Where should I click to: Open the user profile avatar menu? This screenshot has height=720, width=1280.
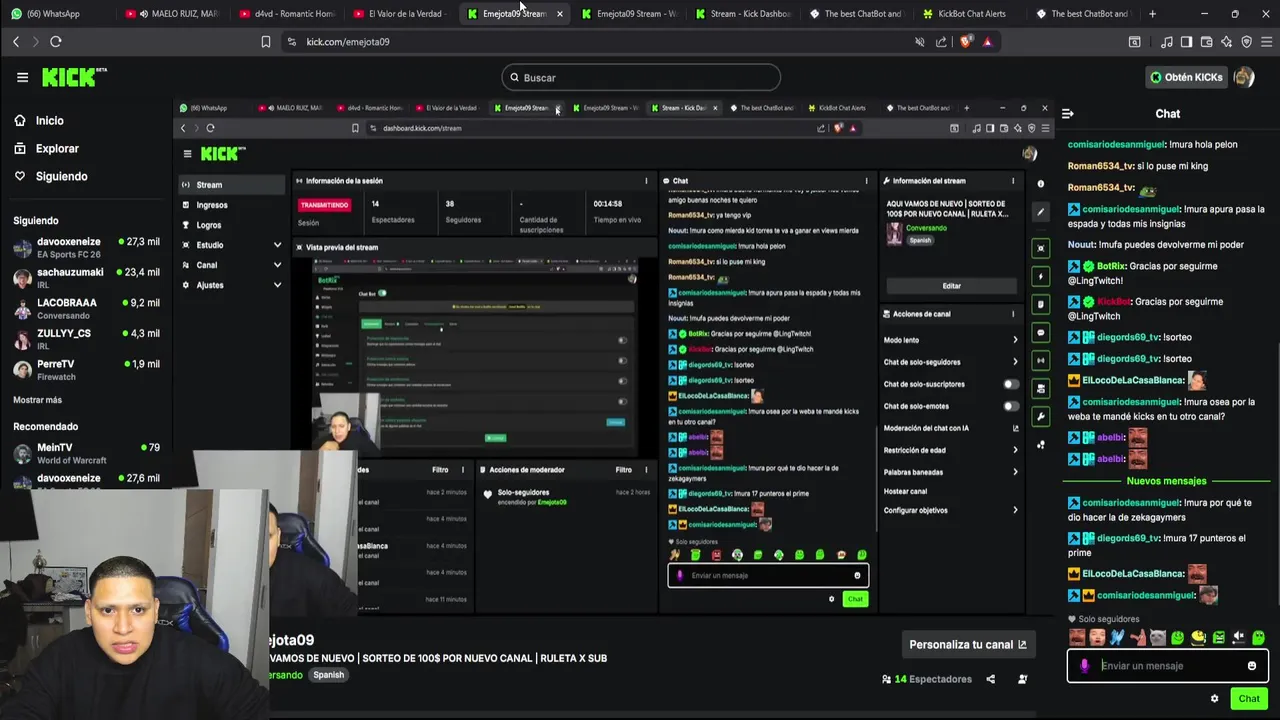(1244, 77)
